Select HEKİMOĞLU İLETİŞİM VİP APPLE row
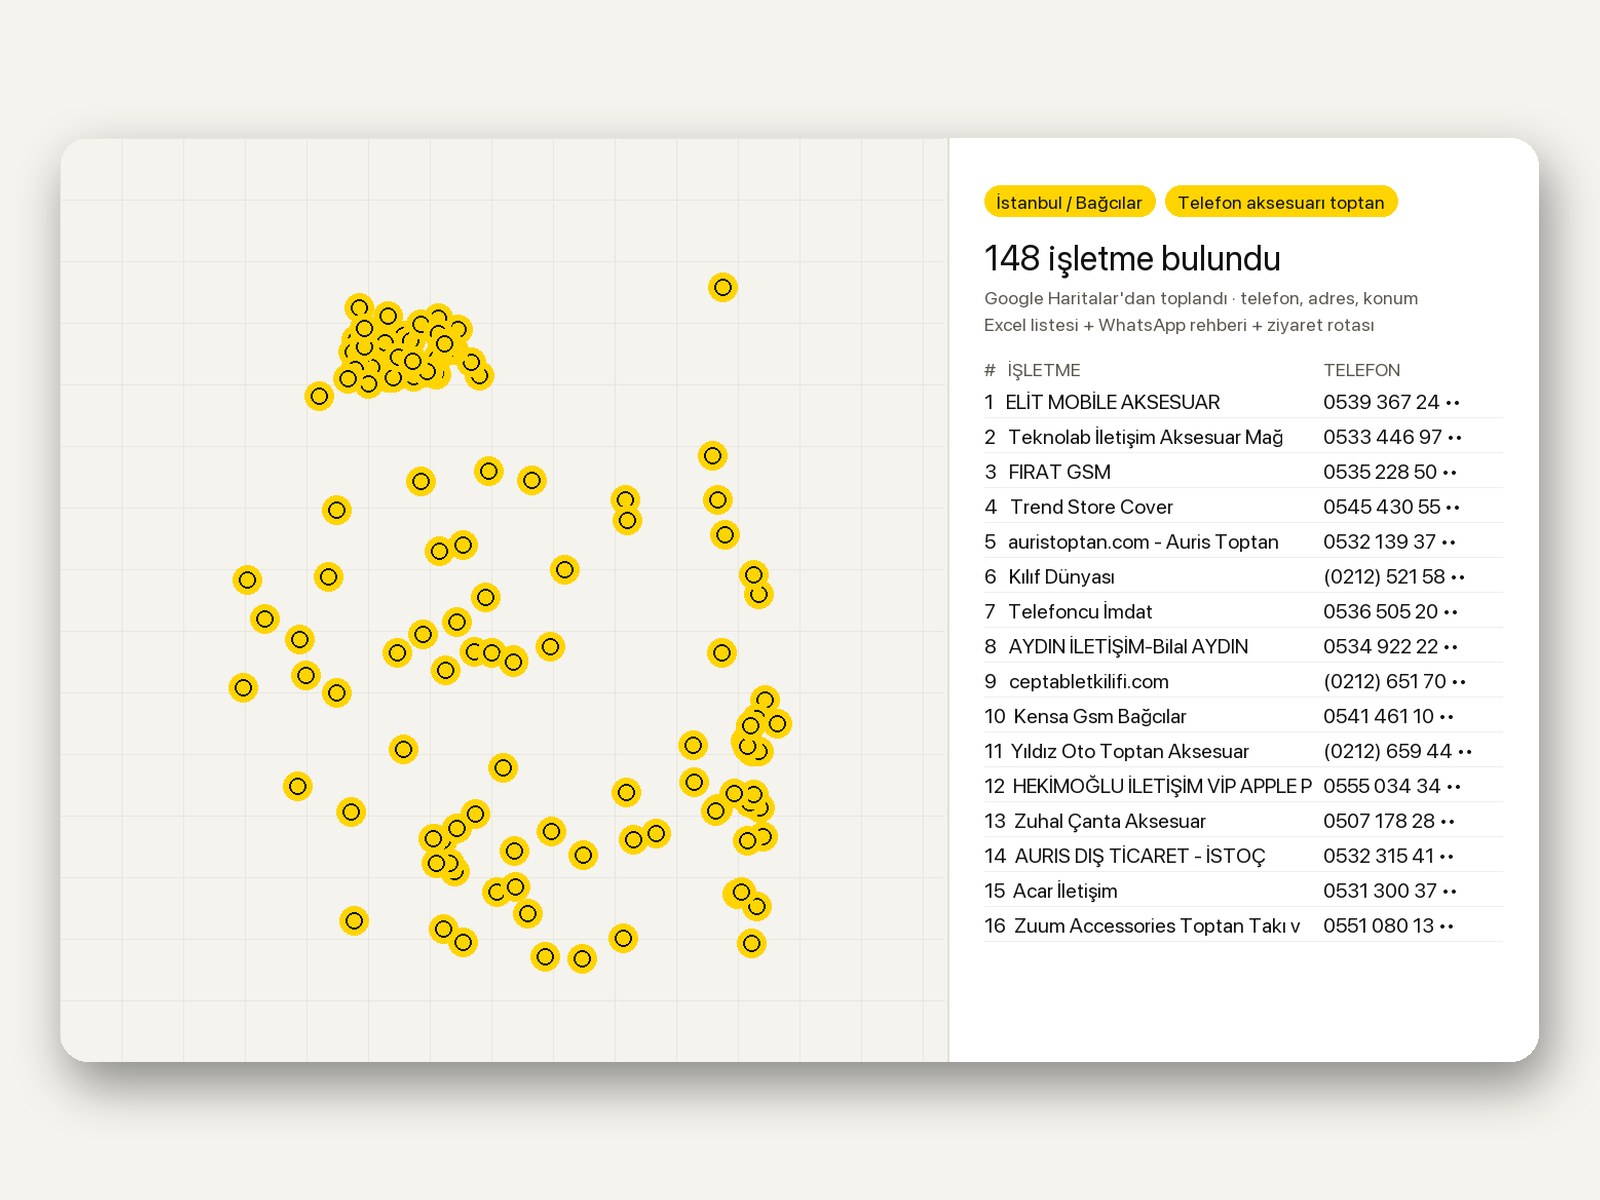 tap(1243, 786)
